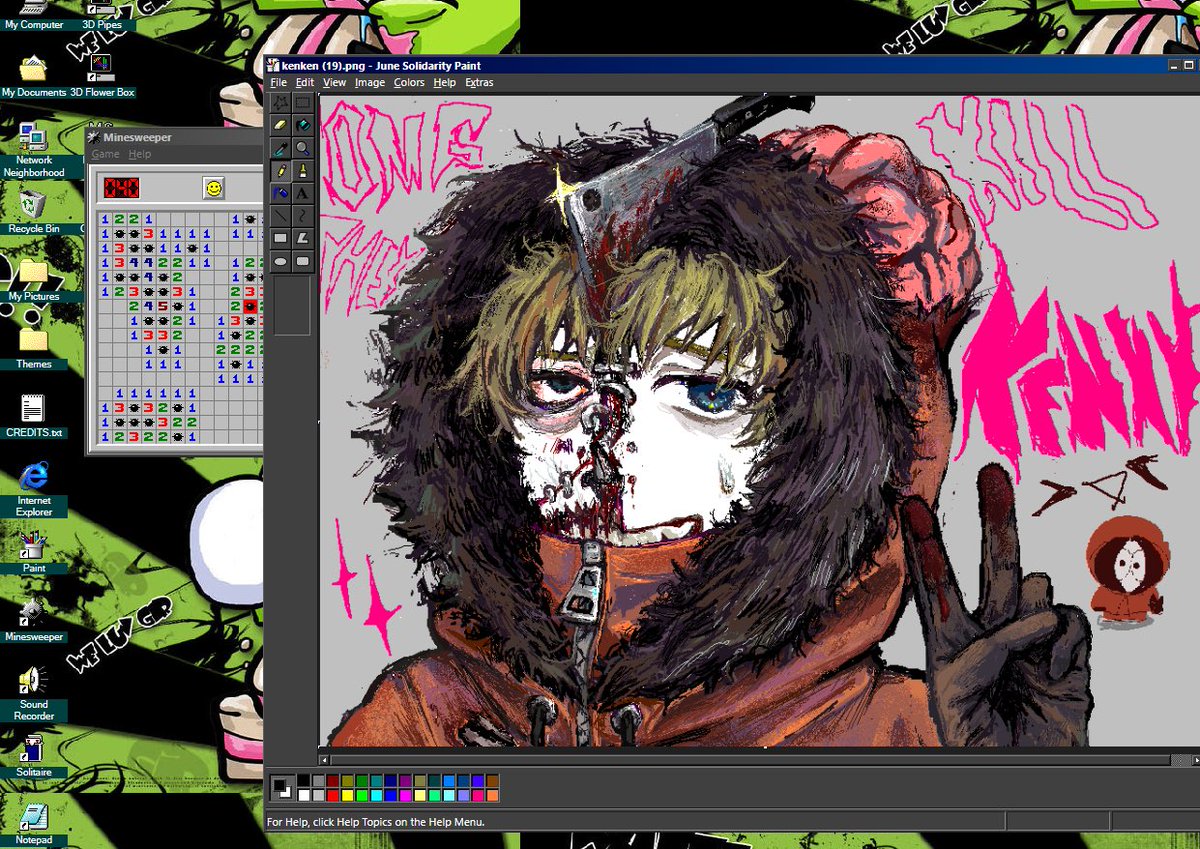Choose the Pencil tool in Paint
This screenshot has width=1200, height=849.
click(x=281, y=169)
